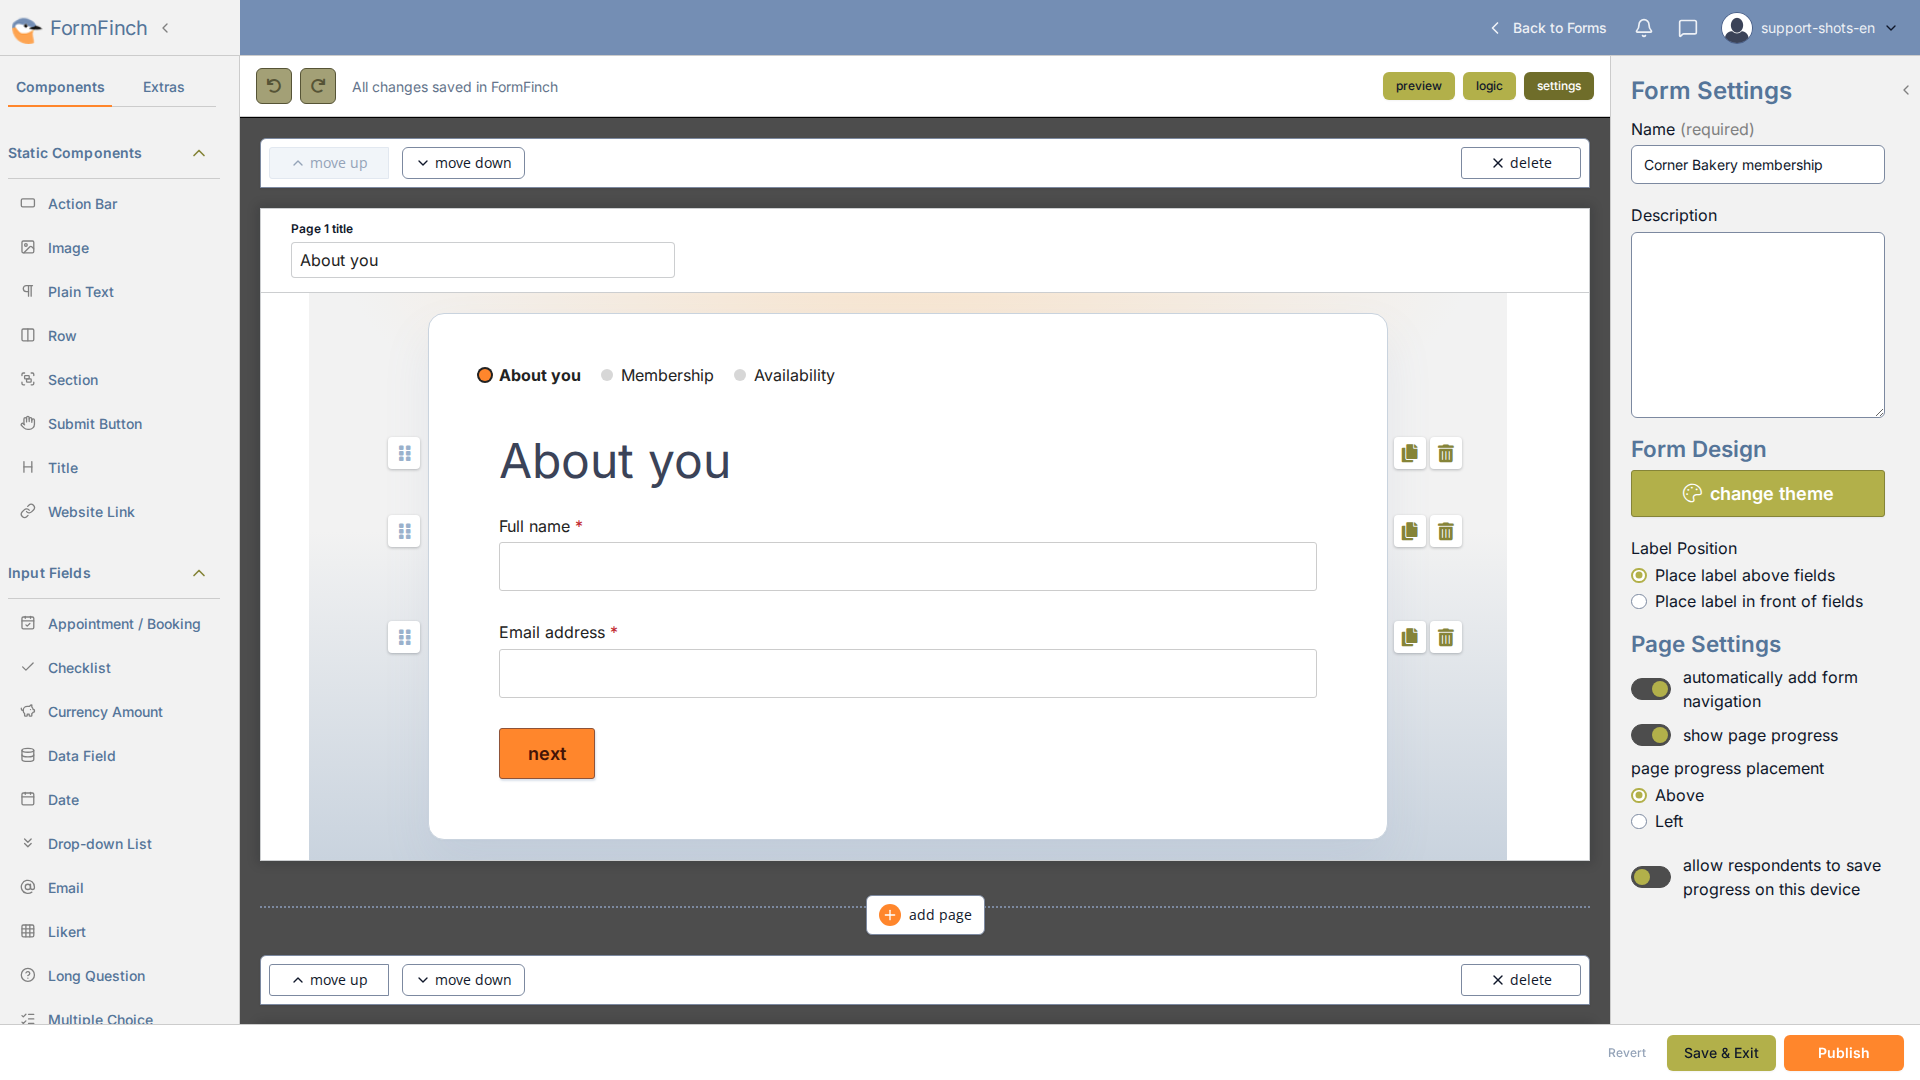This screenshot has width=1920, height=1080.
Task: Click the undo arrow button
Action: pos(274,86)
